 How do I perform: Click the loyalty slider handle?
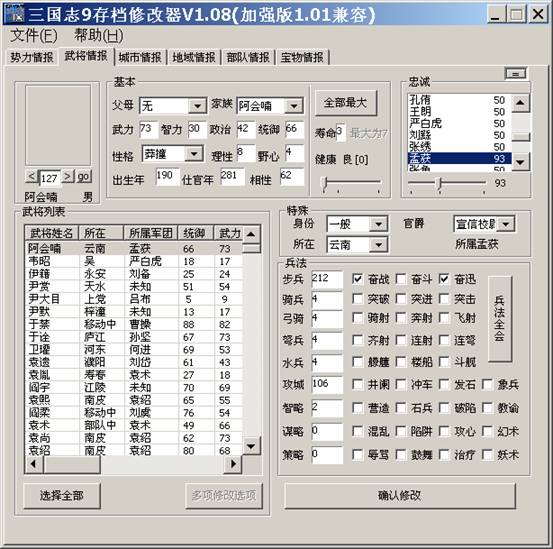[x=439, y=183]
